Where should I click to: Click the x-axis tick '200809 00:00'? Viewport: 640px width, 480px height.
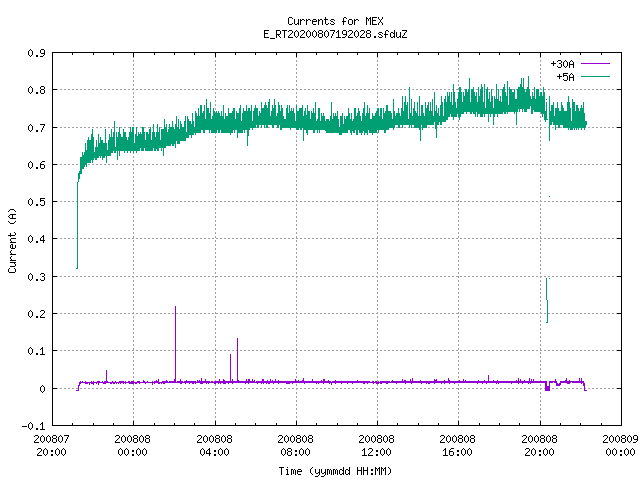620,445
